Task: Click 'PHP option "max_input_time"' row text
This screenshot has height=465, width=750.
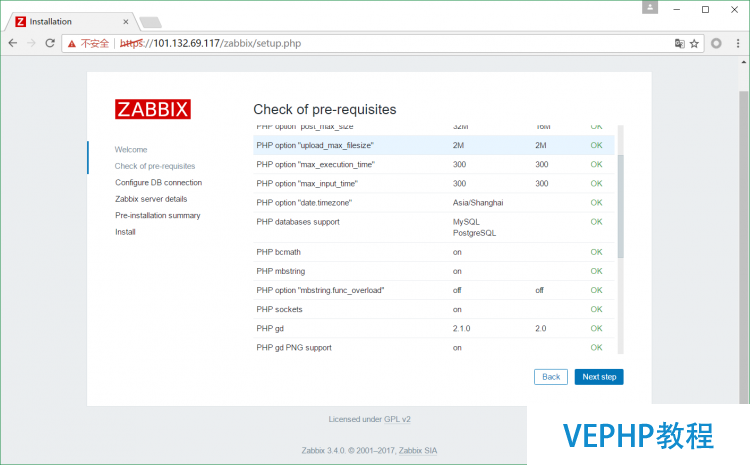Action: tap(307, 183)
